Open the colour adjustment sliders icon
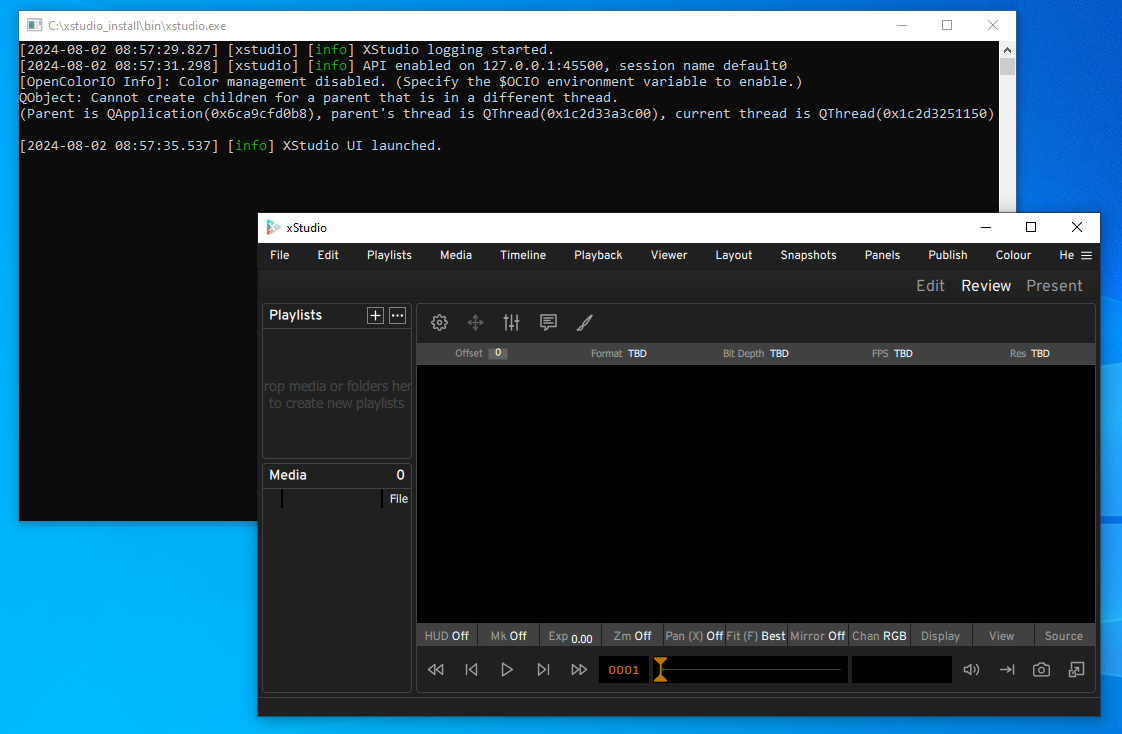This screenshot has height=734, width=1122. click(511, 322)
